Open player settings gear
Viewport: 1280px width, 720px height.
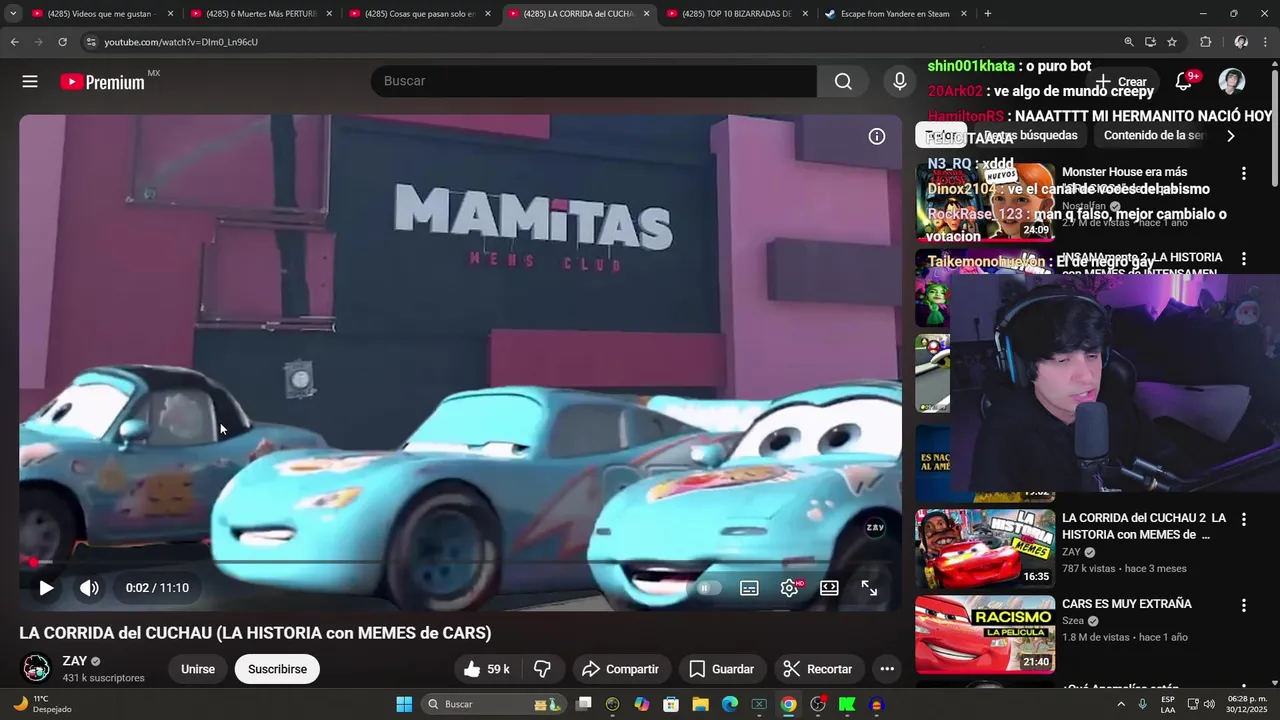point(790,588)
